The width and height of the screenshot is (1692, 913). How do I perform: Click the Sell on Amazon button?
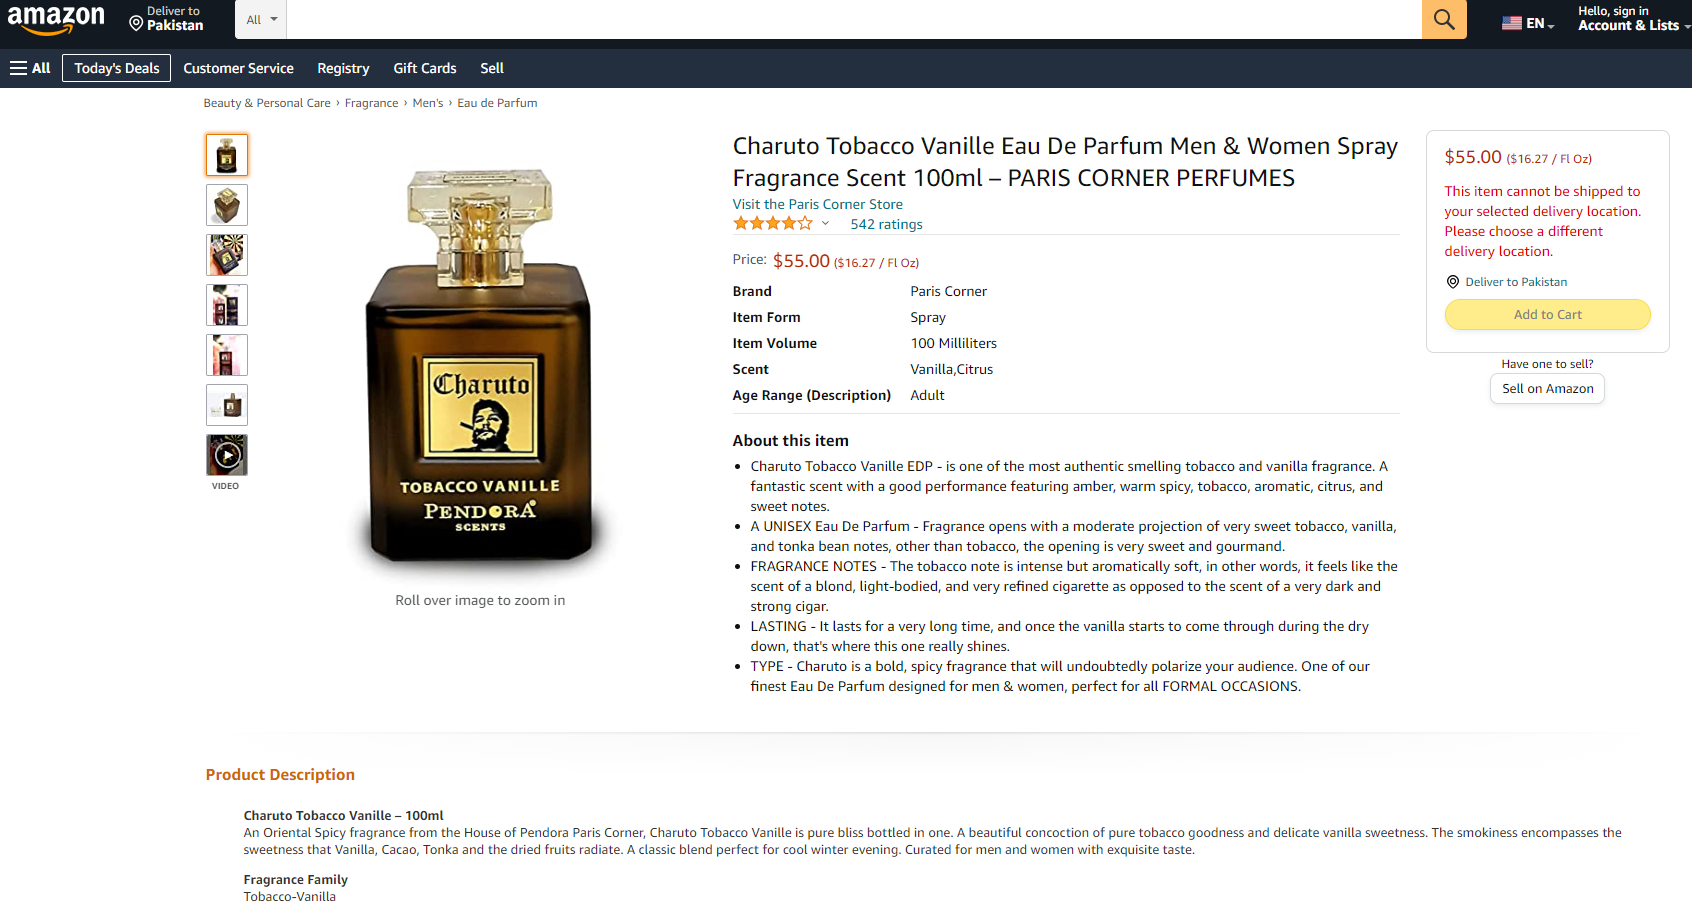coord(1547,388)
